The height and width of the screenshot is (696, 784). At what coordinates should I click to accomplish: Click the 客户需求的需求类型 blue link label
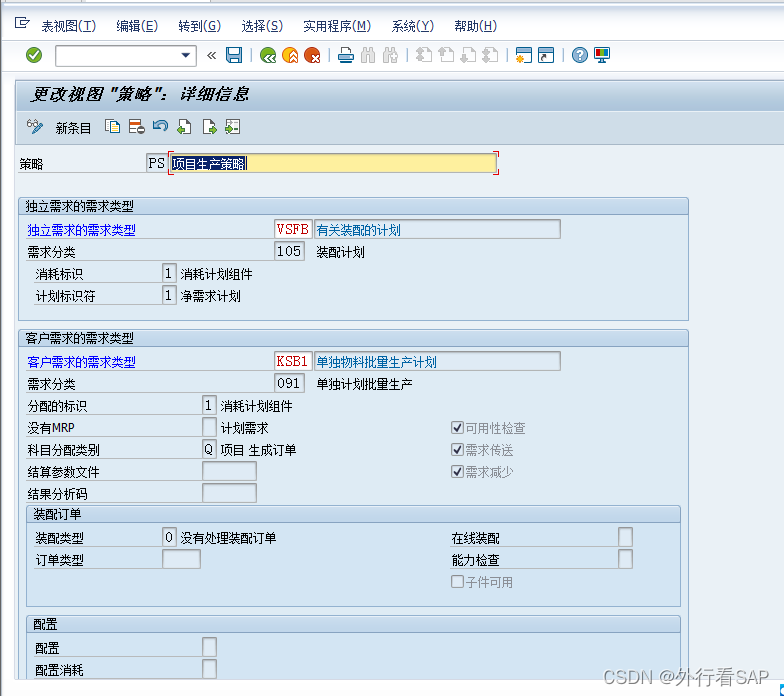point(82,362)
